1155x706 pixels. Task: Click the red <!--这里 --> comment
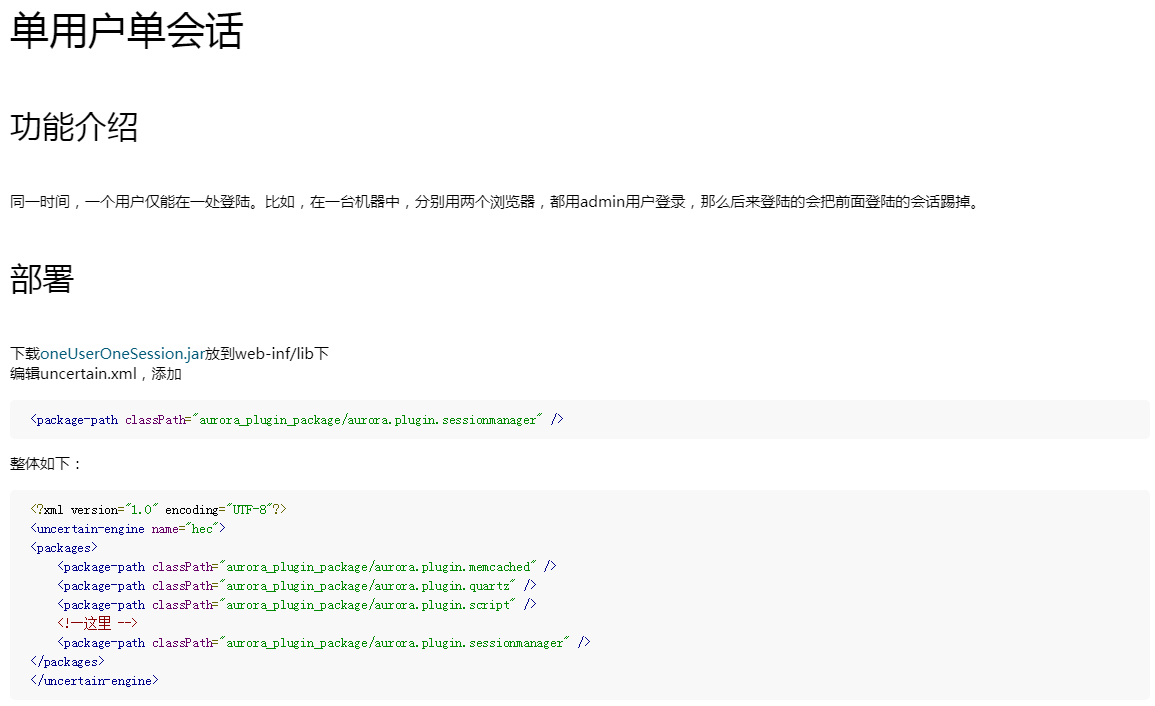pos(97,624)
